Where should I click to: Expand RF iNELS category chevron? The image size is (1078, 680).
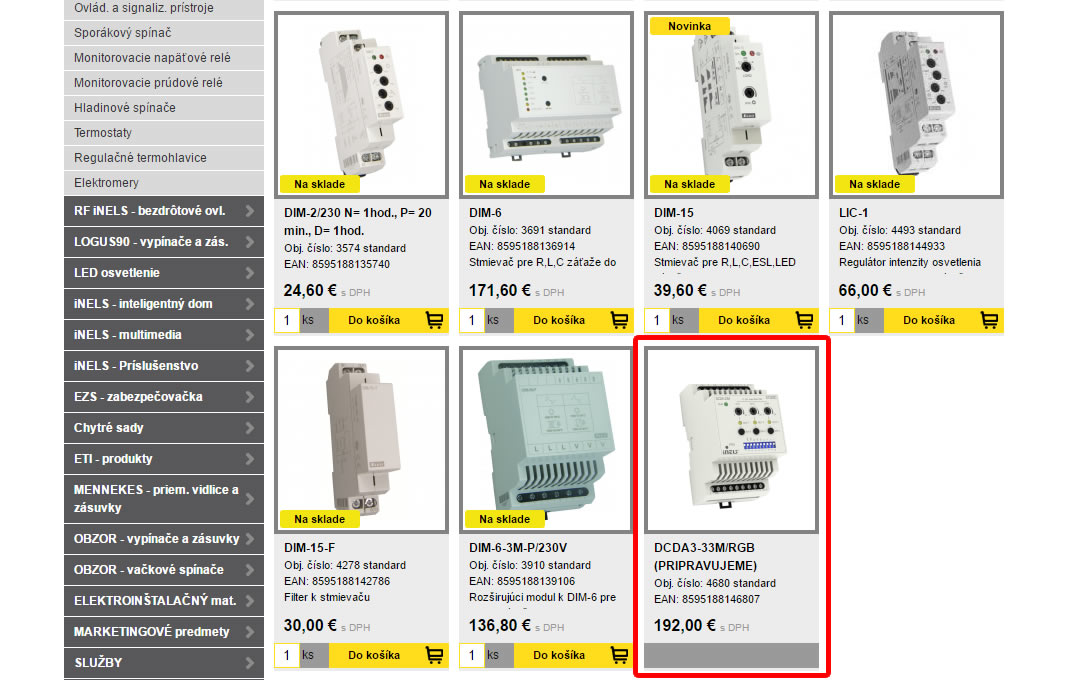pyautogui.click(x=250, y=211)
